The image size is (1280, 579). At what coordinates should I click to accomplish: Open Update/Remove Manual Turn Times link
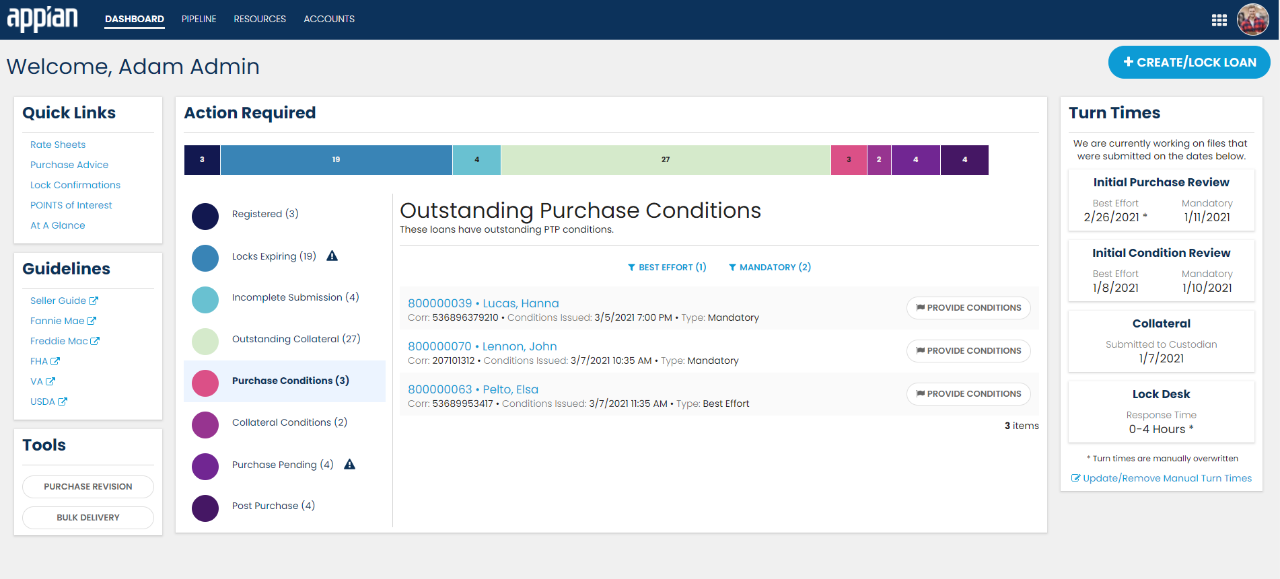(1161, 478)
